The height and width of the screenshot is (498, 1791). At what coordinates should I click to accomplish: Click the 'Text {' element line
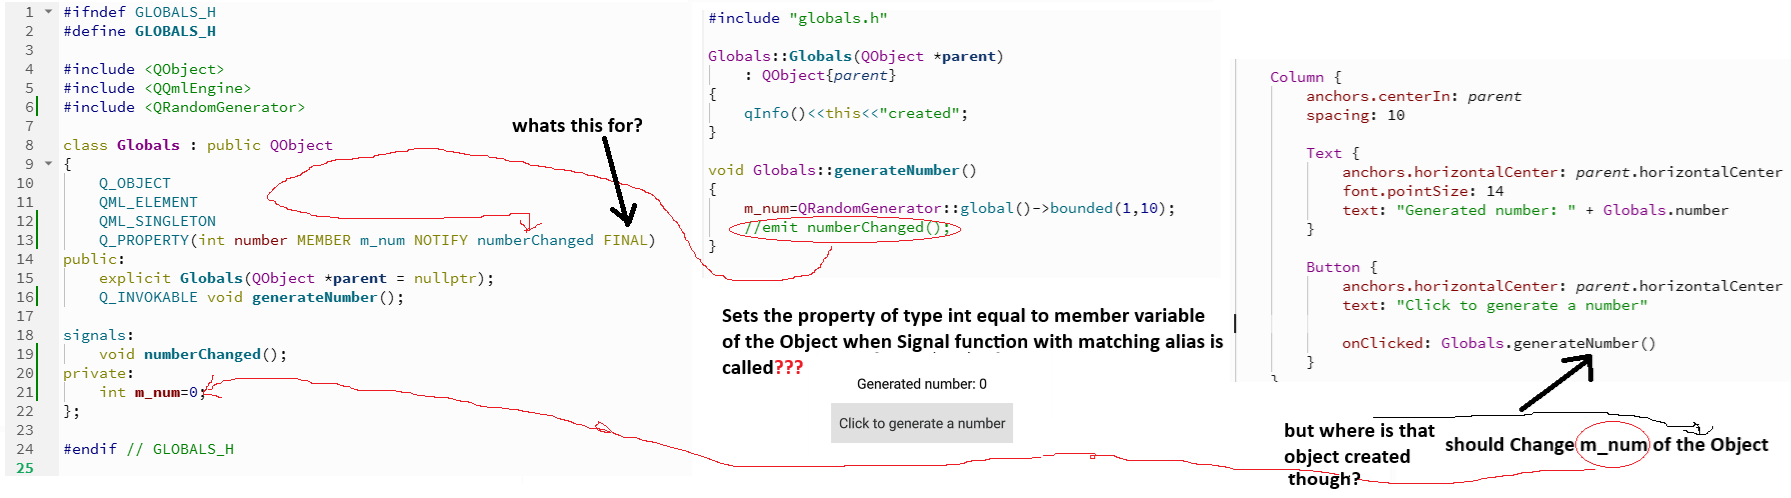click(1333, 153)
